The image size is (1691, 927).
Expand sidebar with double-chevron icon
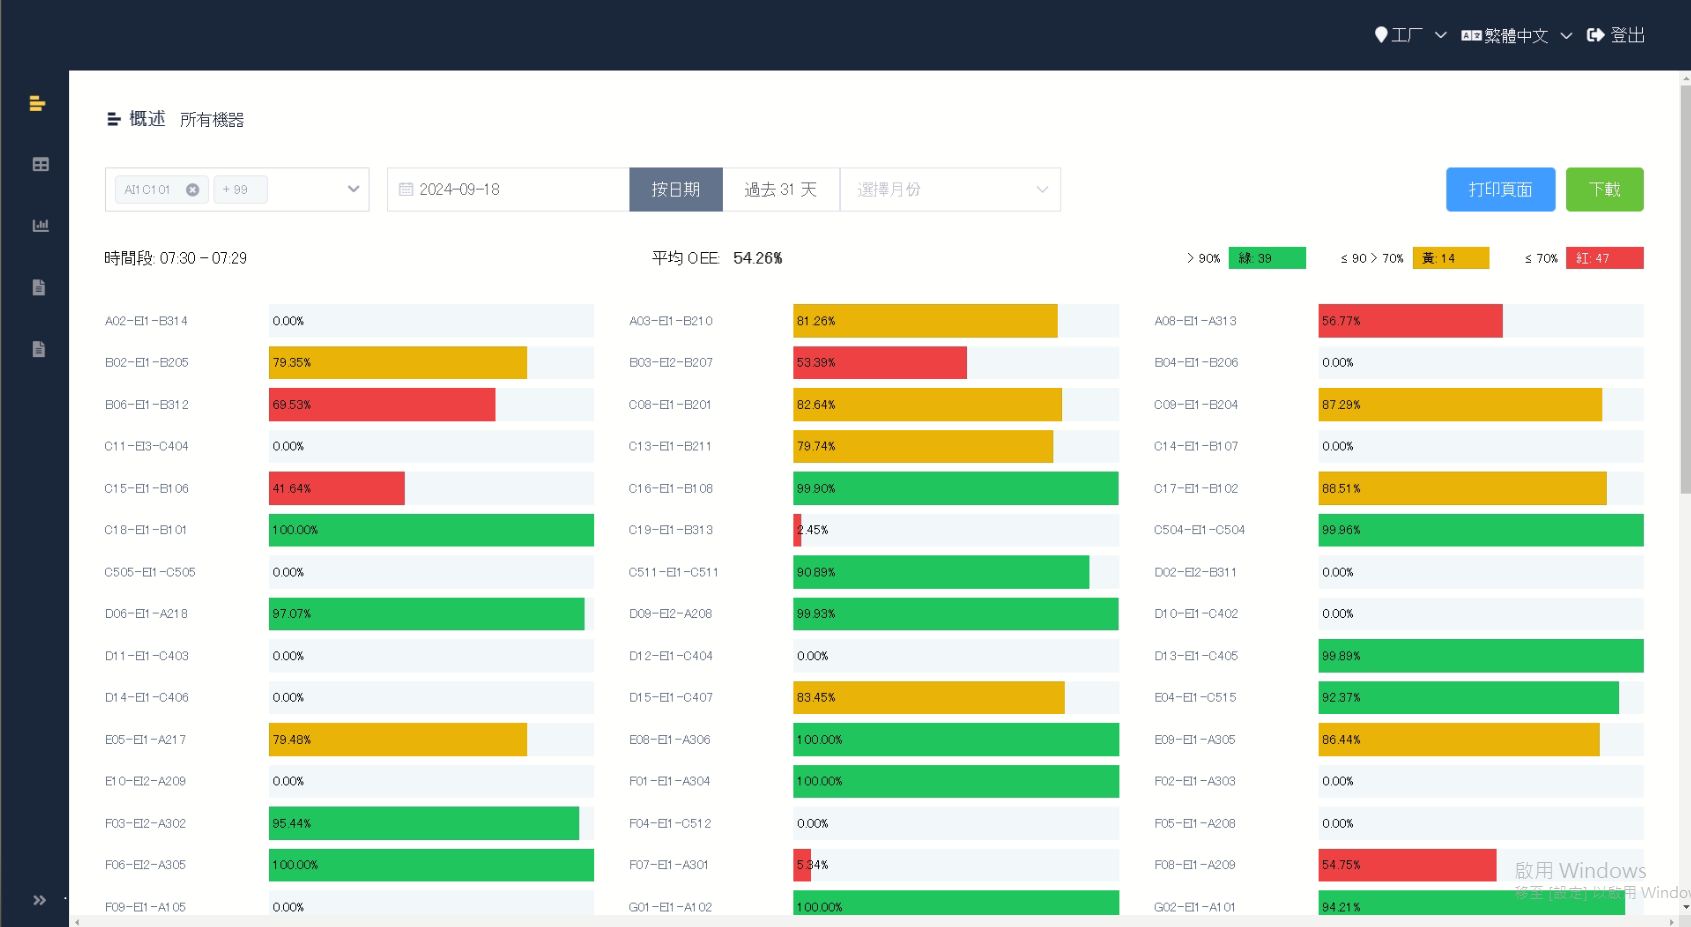(39, 900)
